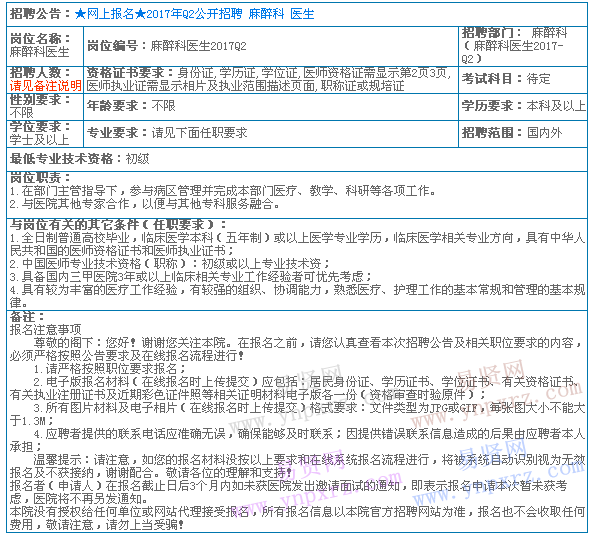Image resolution: width=595 pixels, height=540 pixels.
Task: Click the red 请见备注说明 text
Action: (46, 86)
